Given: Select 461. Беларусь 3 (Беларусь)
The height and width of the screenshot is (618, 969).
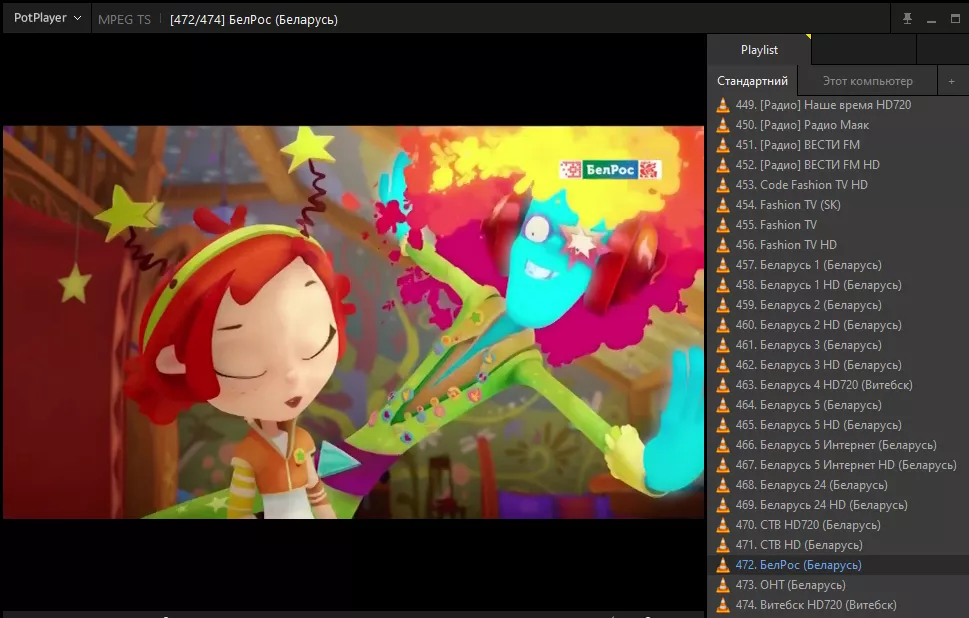Looking at the screenshot, I should (838, 345).
